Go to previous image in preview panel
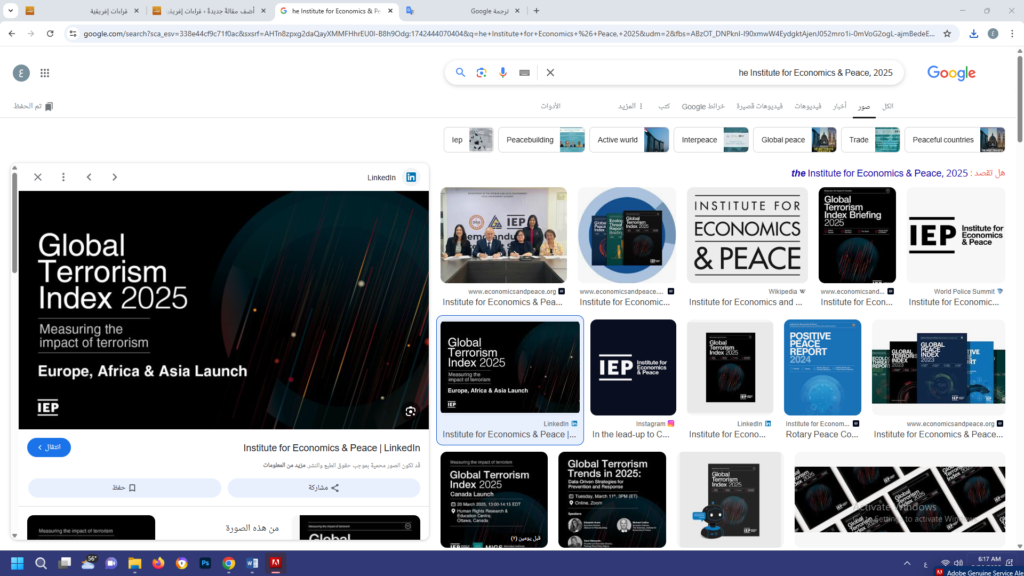This screenshot has width=1024, height=576. (x=89, y=177)
